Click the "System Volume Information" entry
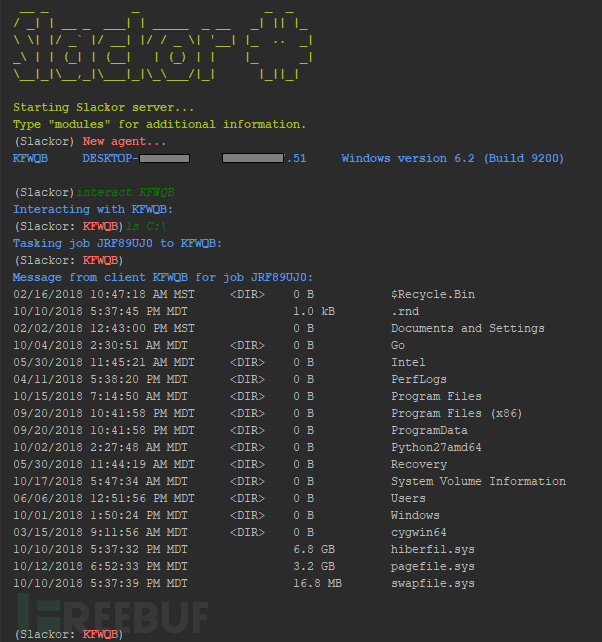Viewport: 602px width, 642px height. (x=478, y=482)
